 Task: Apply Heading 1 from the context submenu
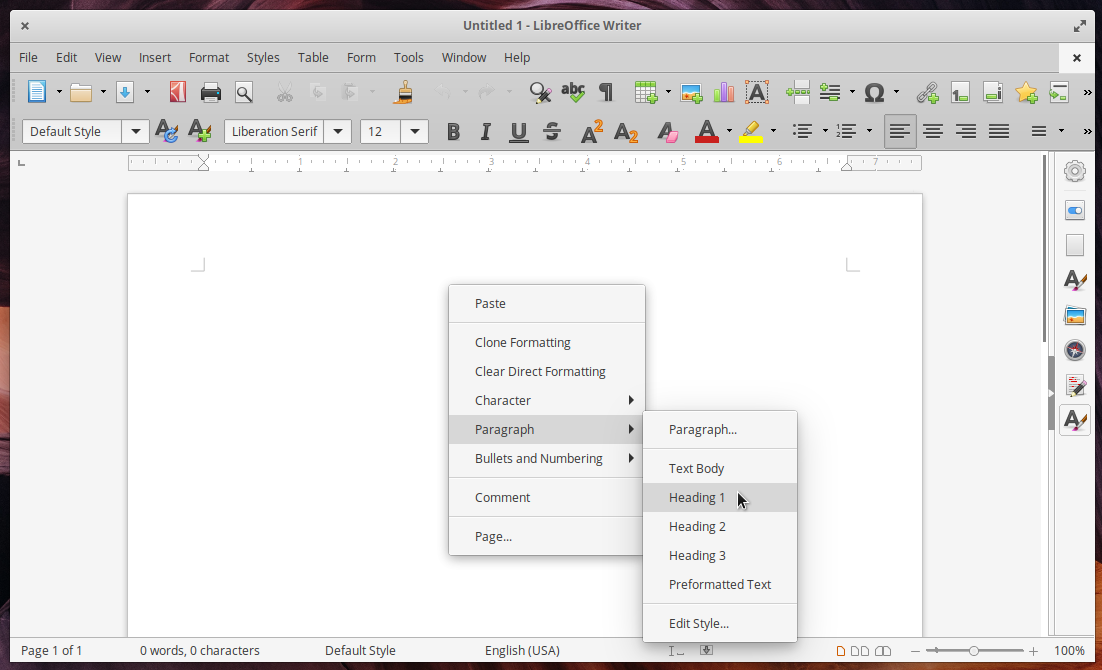tap(697, 497)
